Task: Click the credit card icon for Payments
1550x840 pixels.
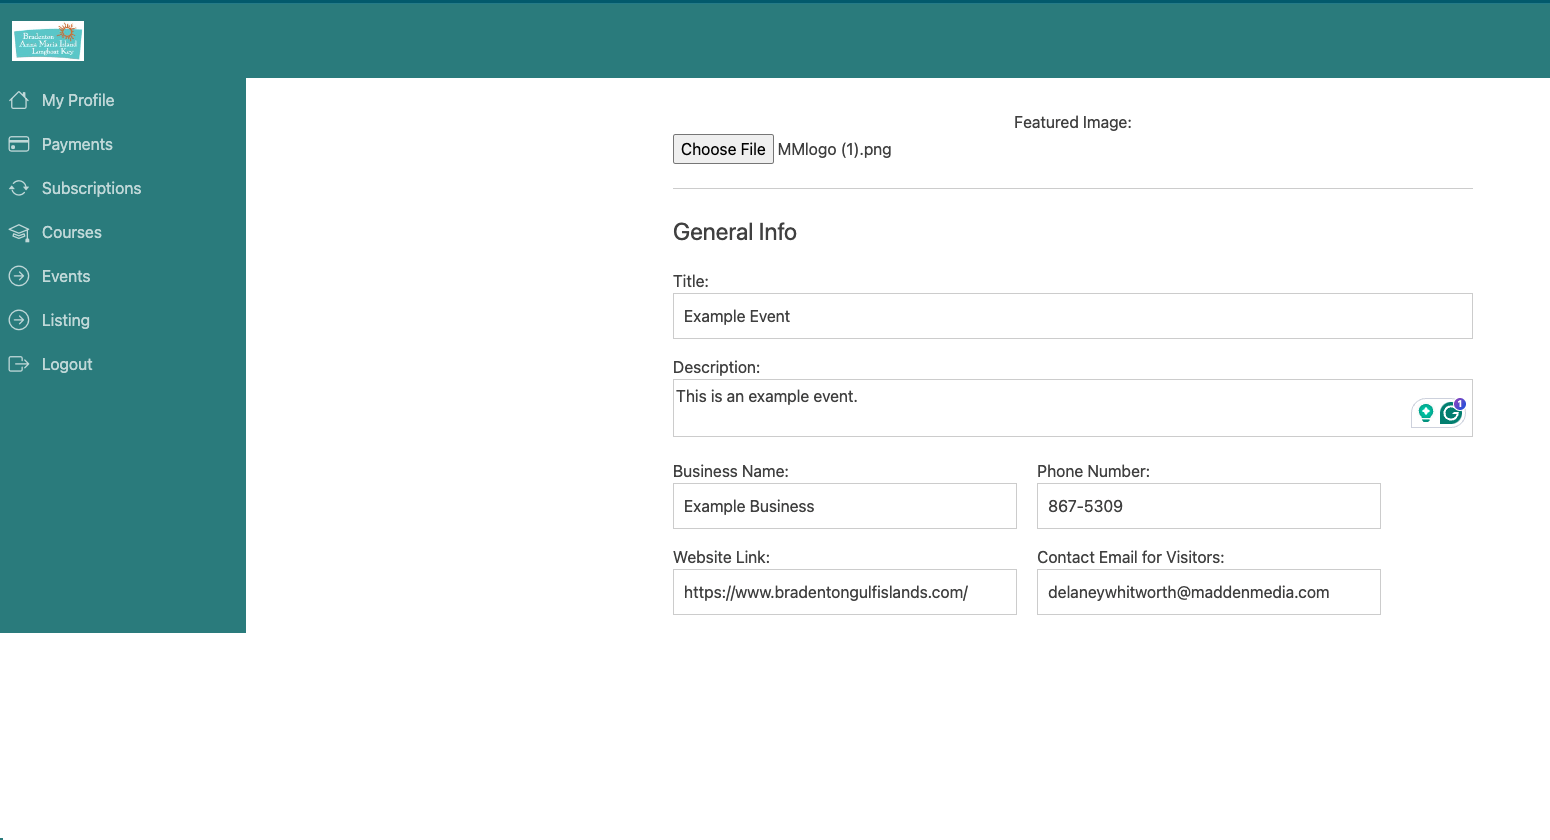Action: click(x=19, y=144)
